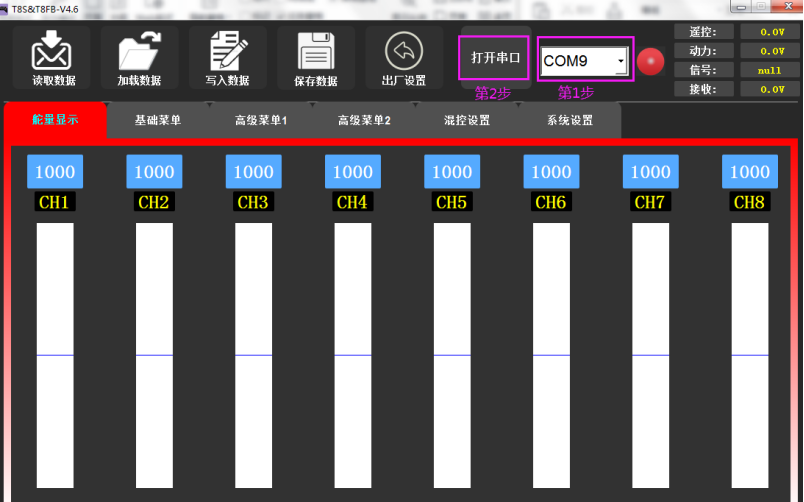804x502 pixels.
Task: Click the red connection status indicator
Action: [651, 61]
